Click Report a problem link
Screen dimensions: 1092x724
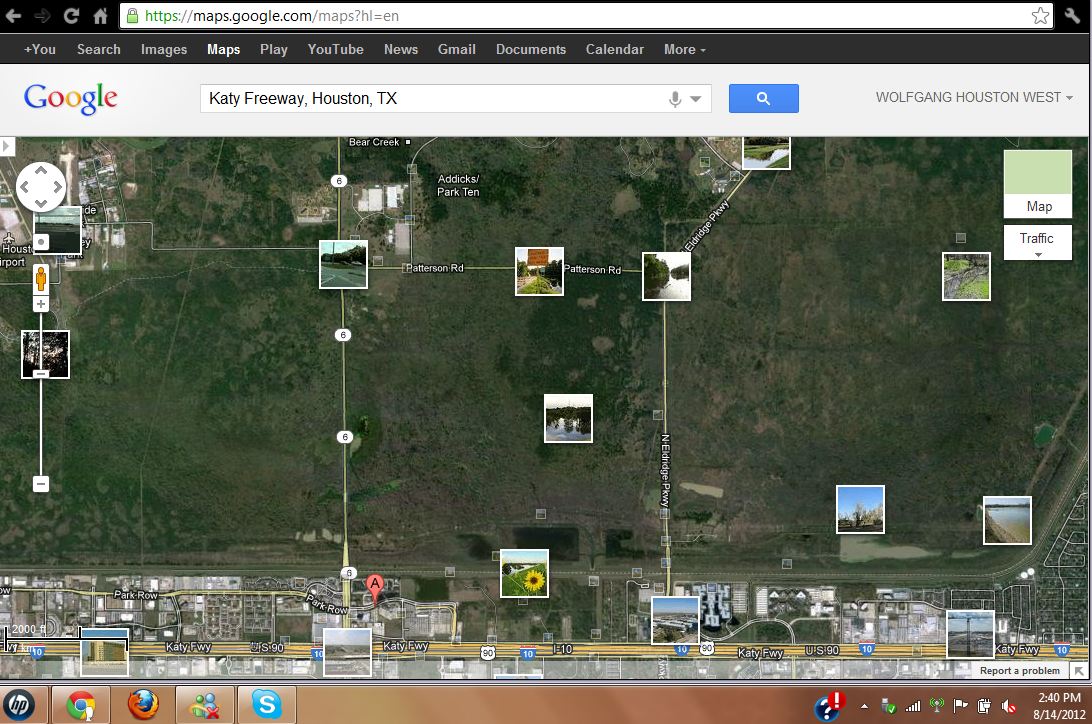tap(1020, 670)
